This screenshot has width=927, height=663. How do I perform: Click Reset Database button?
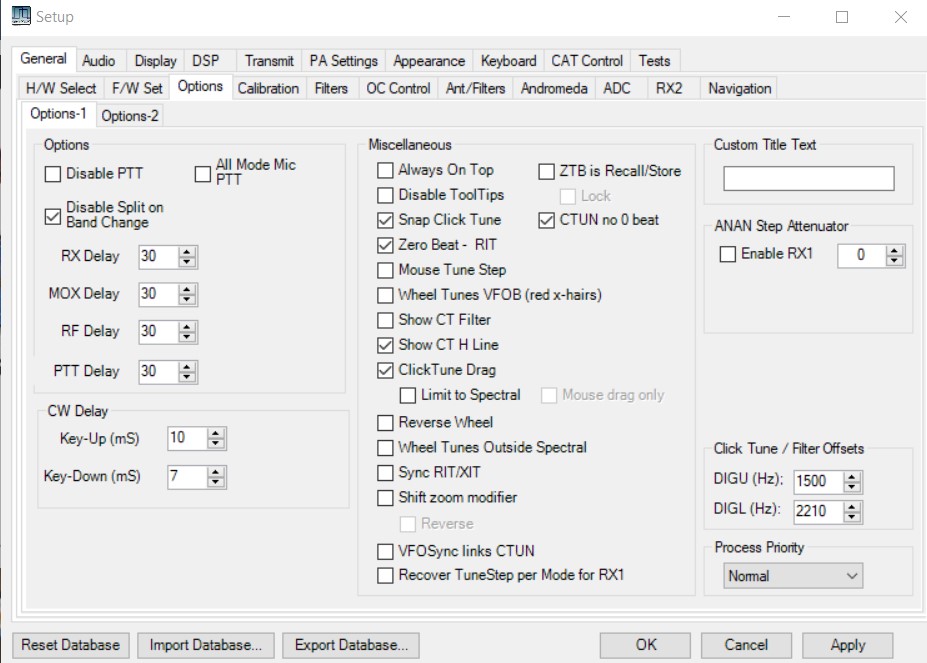tap(70, 645)
